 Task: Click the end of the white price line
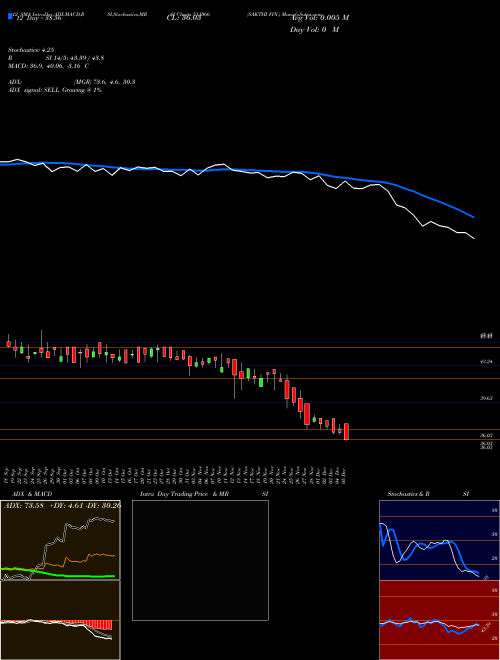[x=474, y=239]
